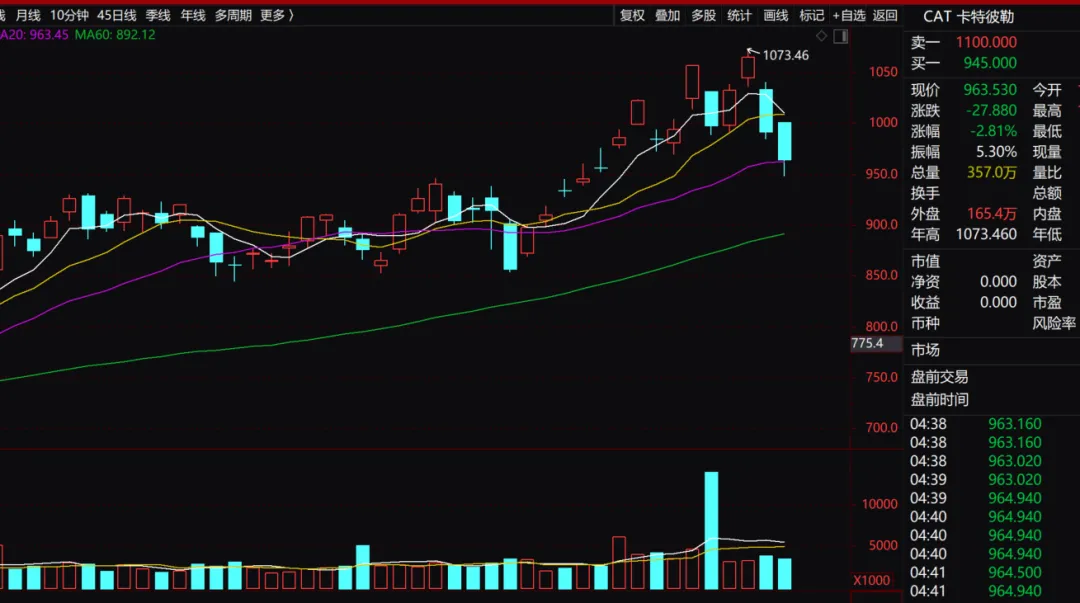Click the CAT 卡特彼勒 stock title
Image resolution: width=1080 pixels, height=603 pixels.
968,17
